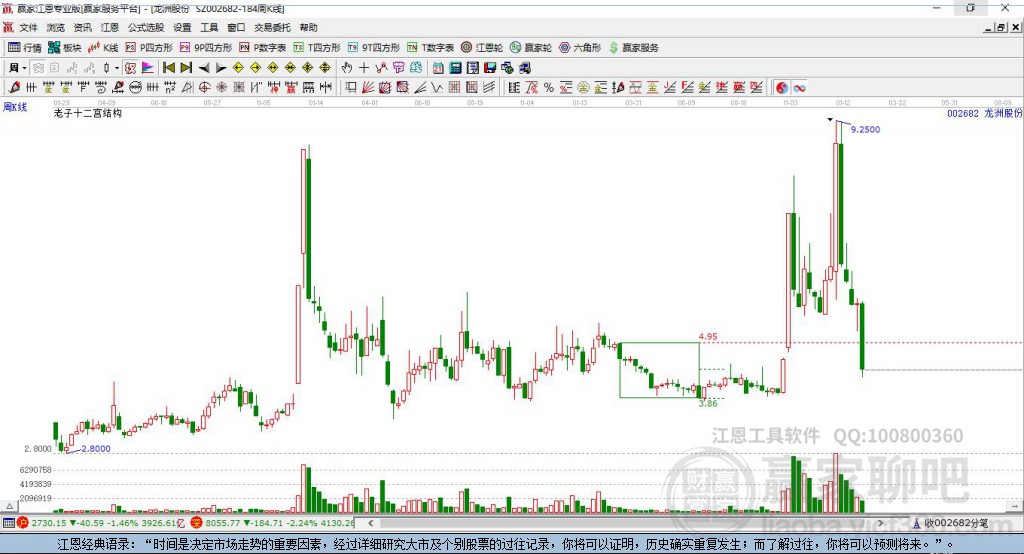Viewport: 1024px width, 554px height.
Task: Open the 资讯 menu
Action: coord(82,27)
